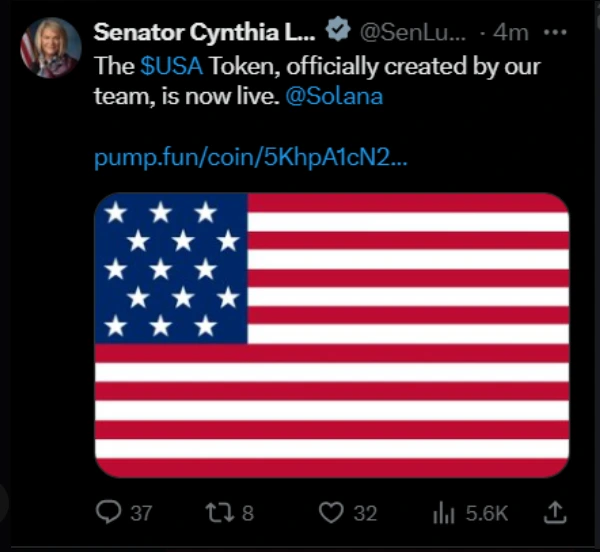This screenshot has height=552, width=600.
Task: Click the tweet text 'officially created by our'
Action: 413,66
